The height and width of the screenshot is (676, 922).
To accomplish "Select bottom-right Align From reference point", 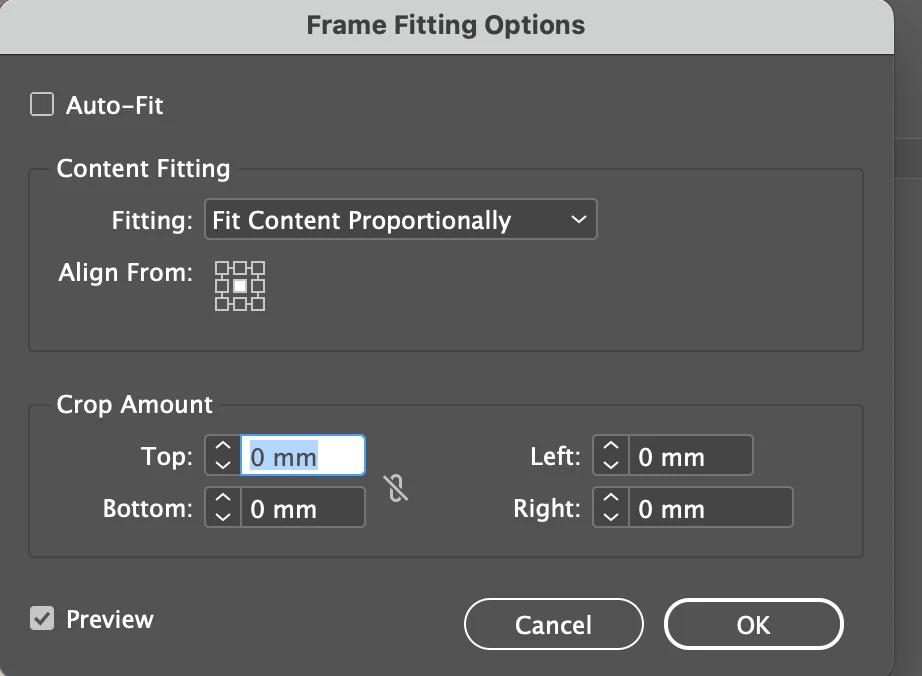I will (258, 303).
